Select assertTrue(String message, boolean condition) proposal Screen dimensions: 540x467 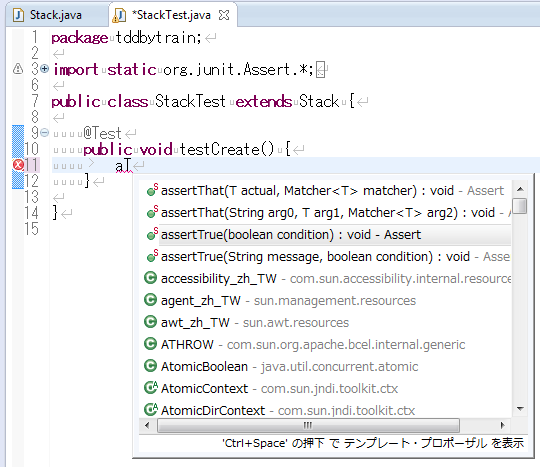pos(325,257)
